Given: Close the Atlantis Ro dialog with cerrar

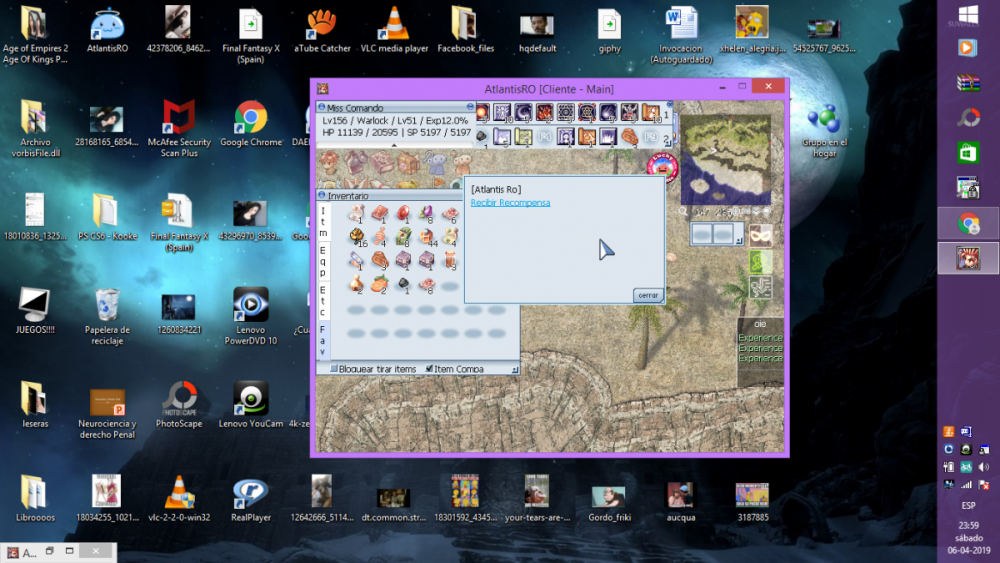Looking at the screenshot, I should point(648,295).
